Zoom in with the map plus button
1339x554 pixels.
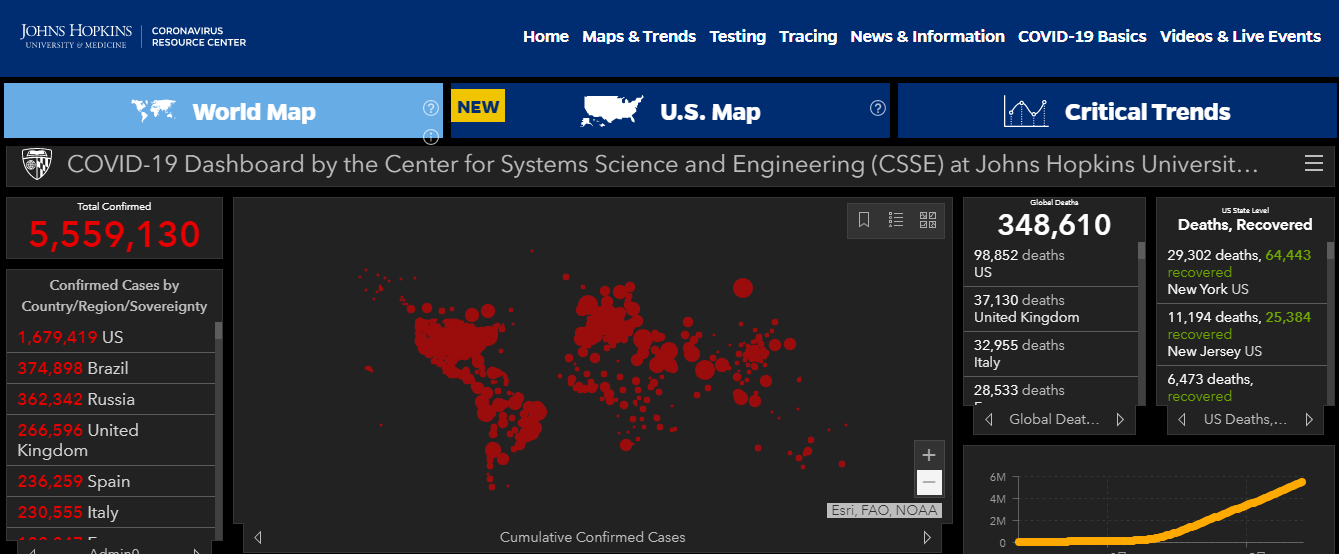tap(929, 454)
